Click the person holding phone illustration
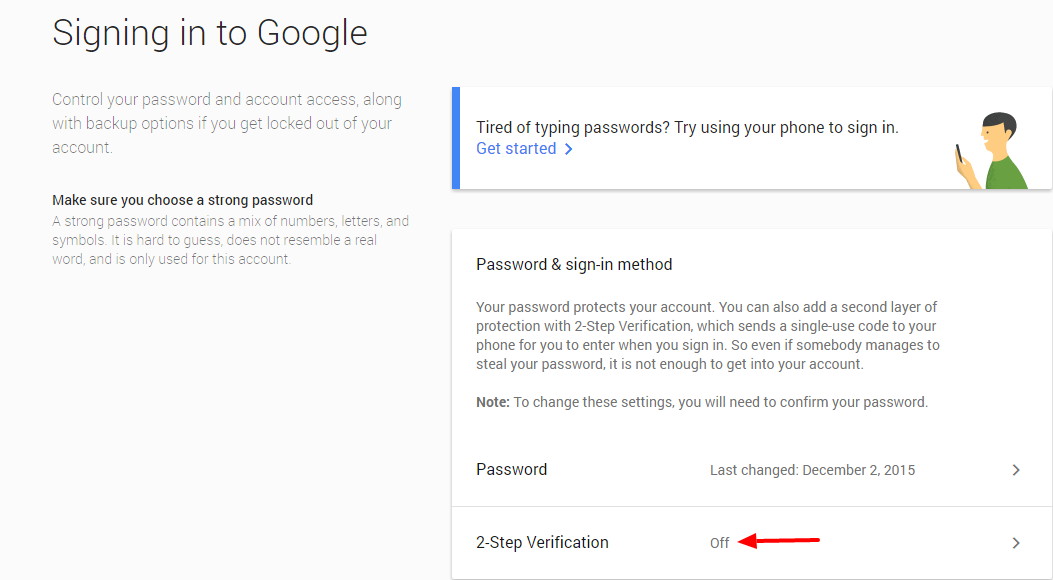The height and width of the screenshot is (580, 1053). pyautogui.click(x=991, y=150)
